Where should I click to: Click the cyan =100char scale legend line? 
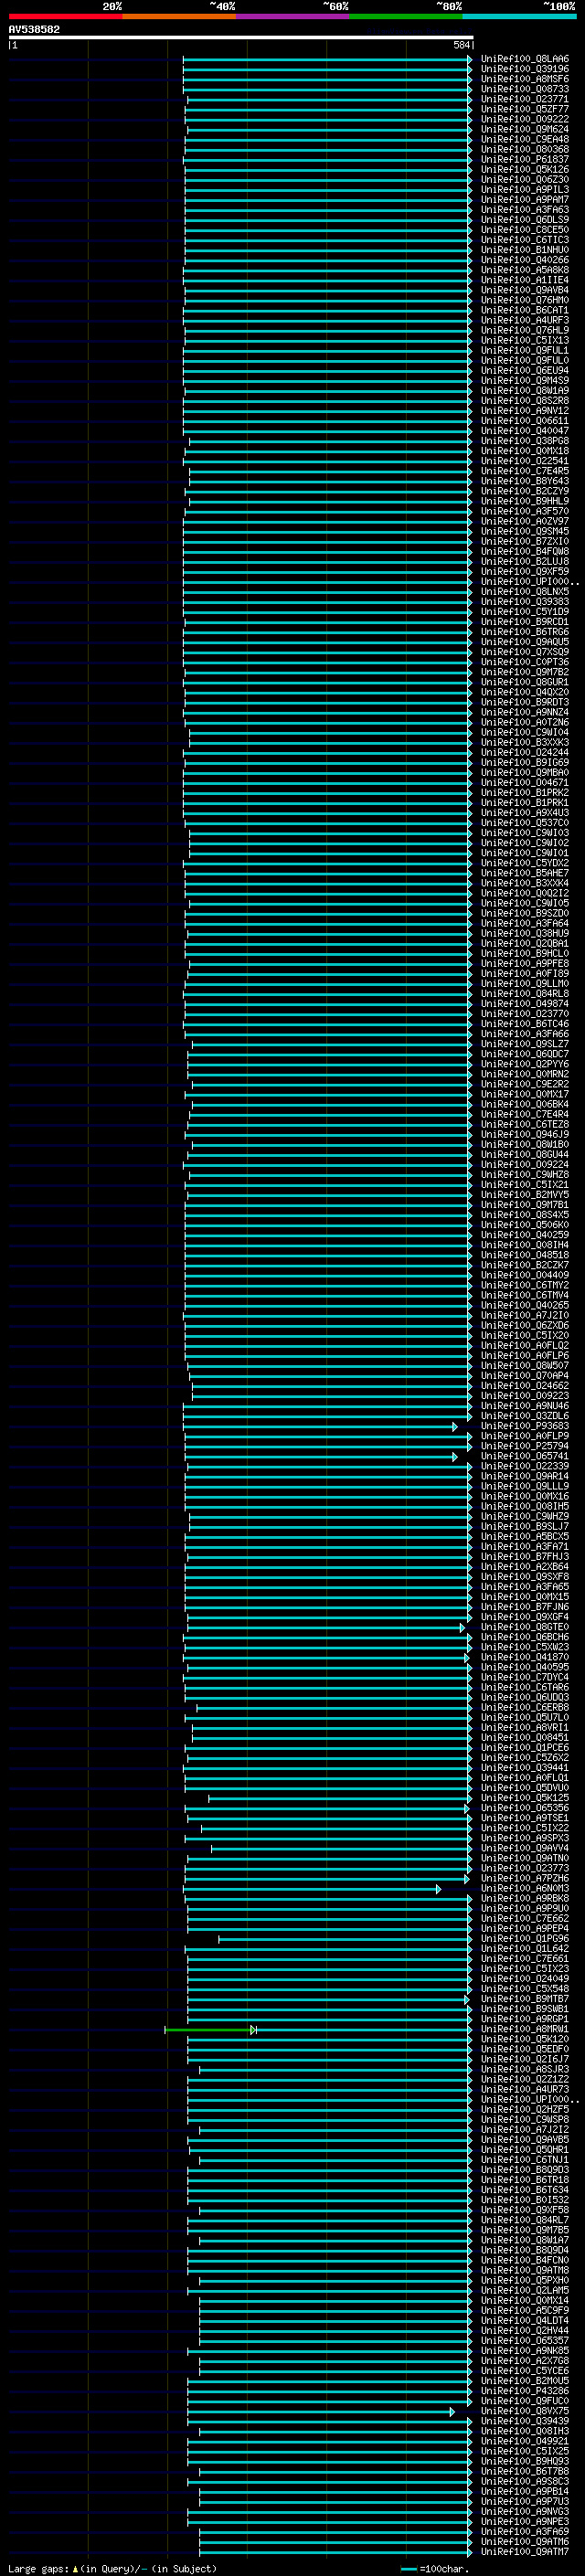(408, 2568)
